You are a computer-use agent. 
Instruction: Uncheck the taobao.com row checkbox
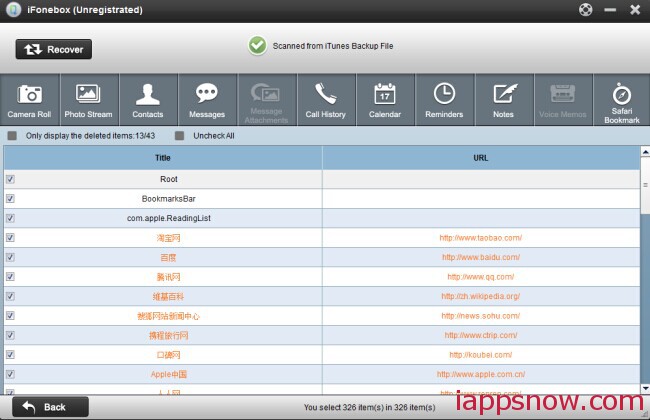click(10, 238)
